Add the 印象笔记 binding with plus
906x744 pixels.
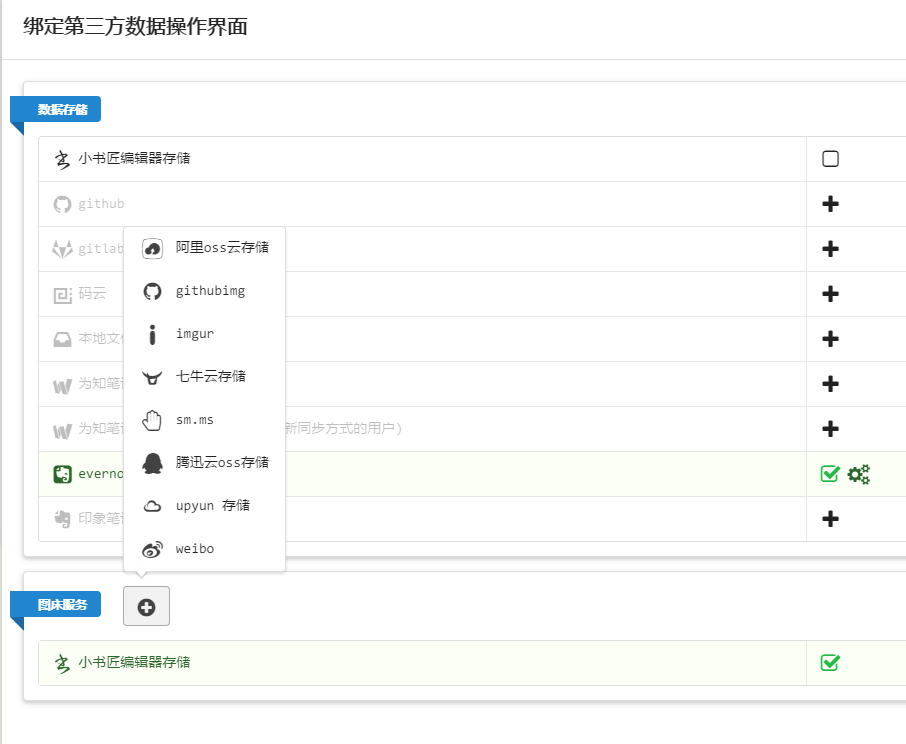[830, 519]
